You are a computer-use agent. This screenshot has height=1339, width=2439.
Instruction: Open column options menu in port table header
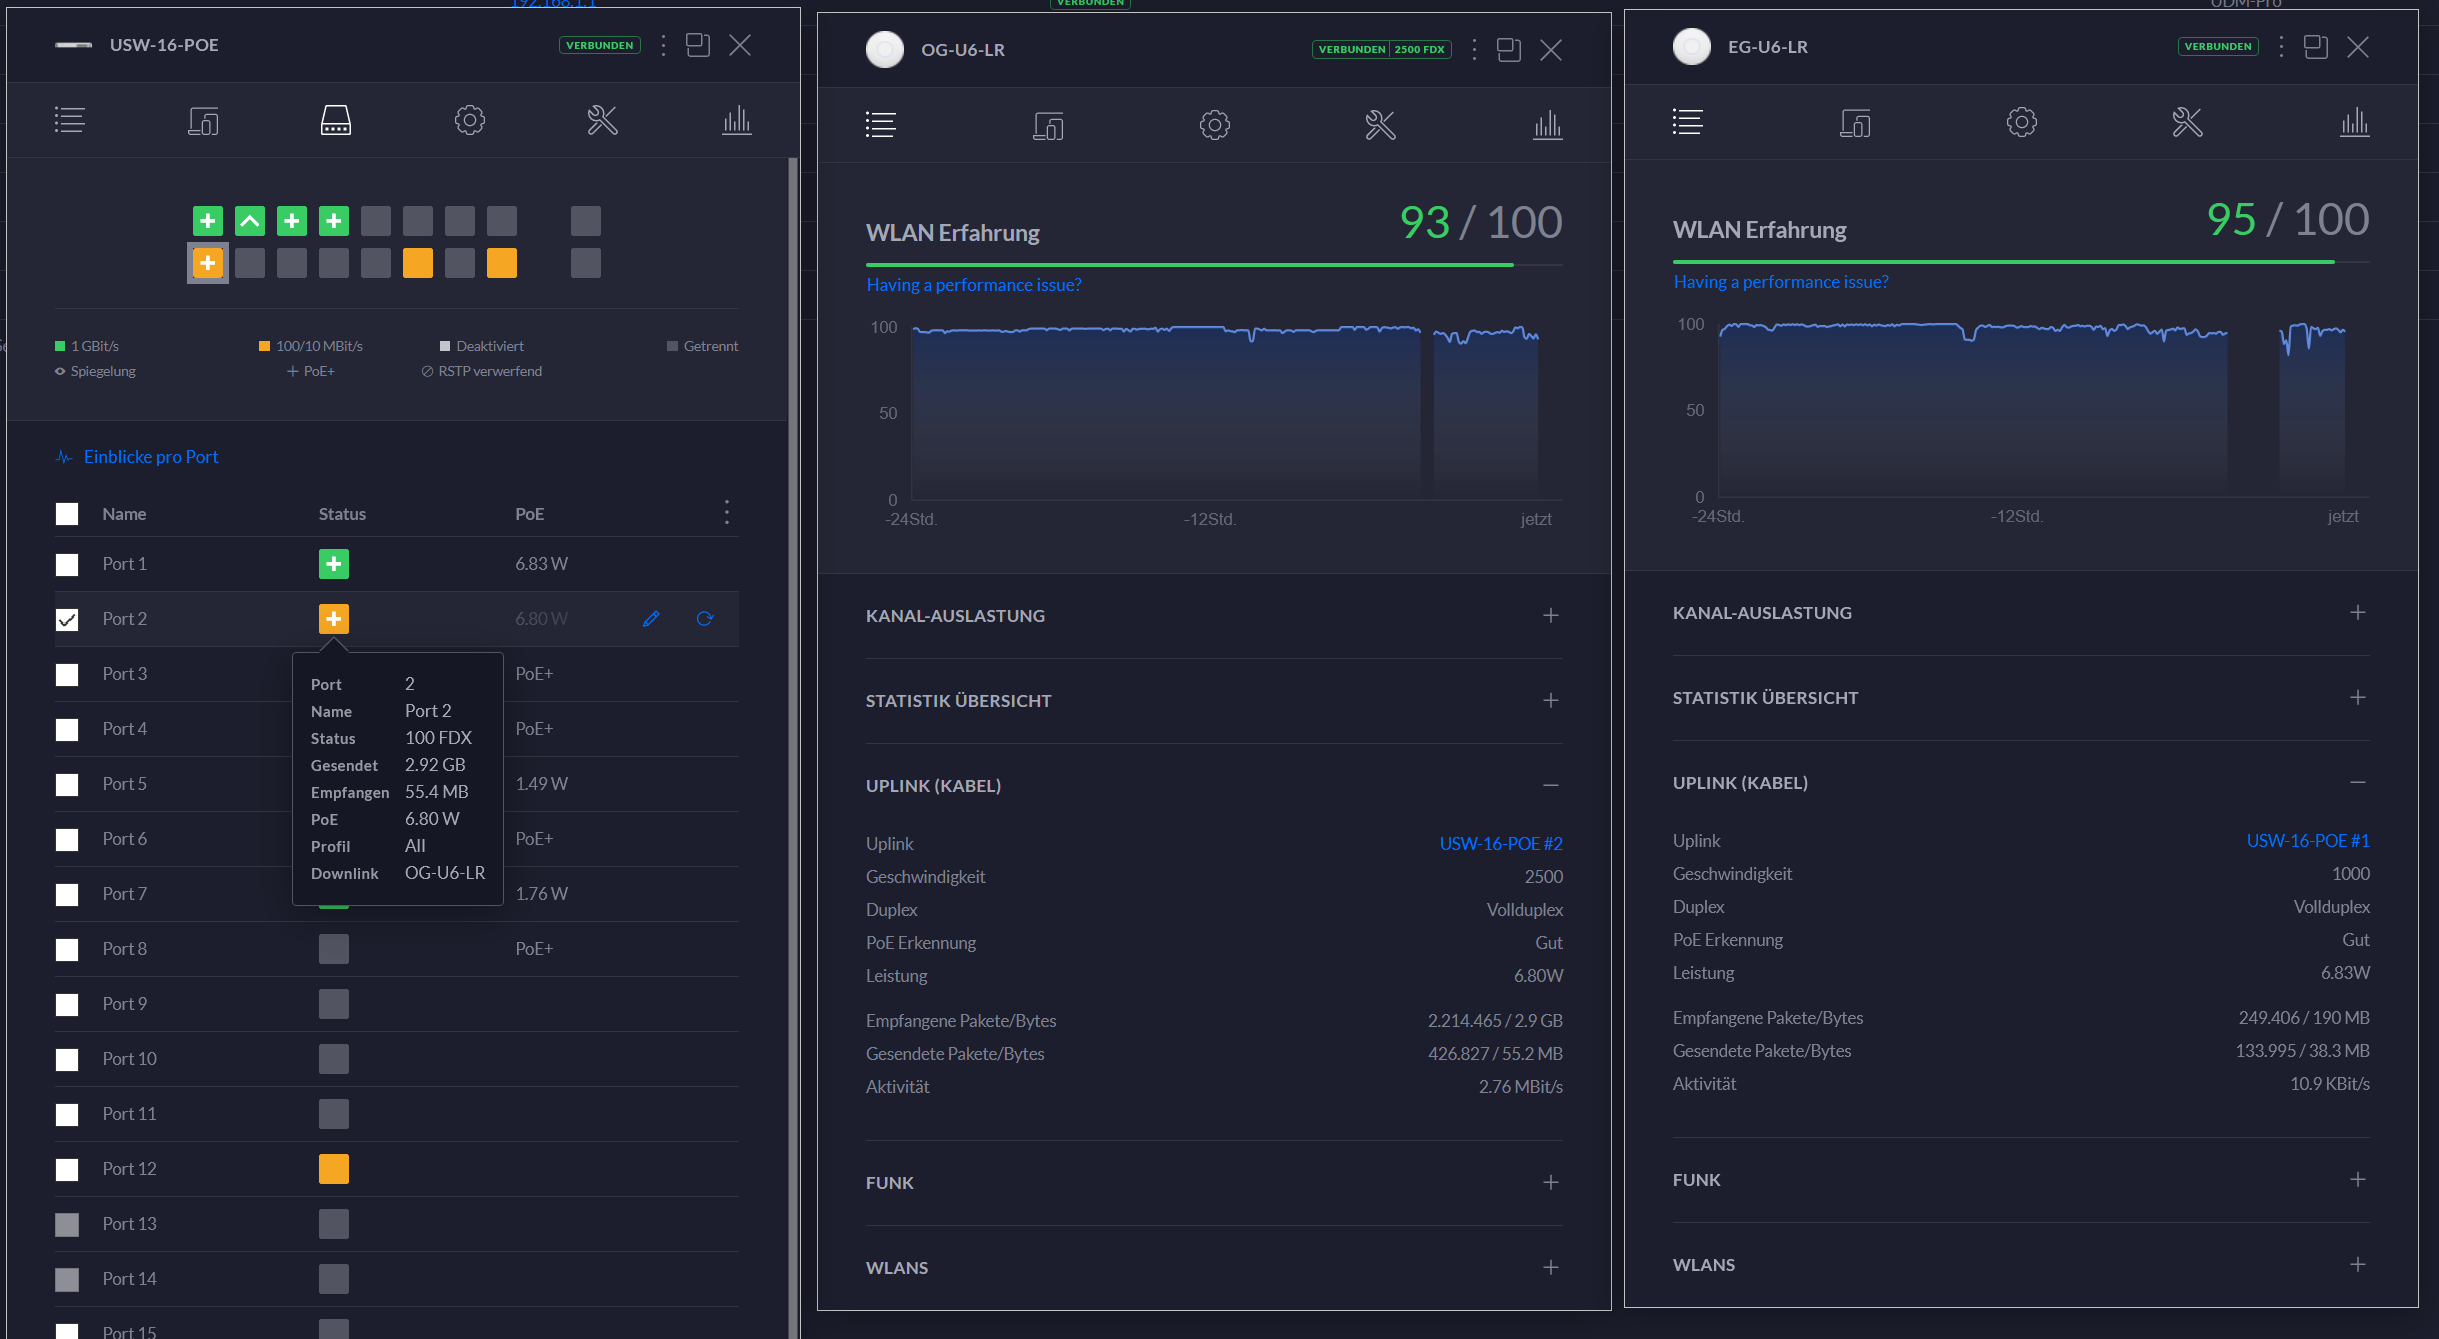[727, 513]
